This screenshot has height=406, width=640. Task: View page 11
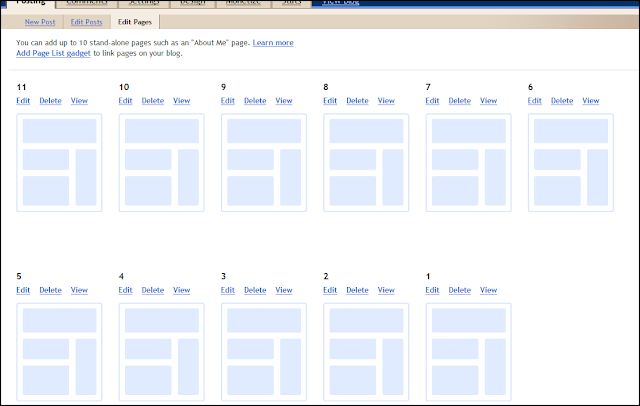[x=79, y=100]
